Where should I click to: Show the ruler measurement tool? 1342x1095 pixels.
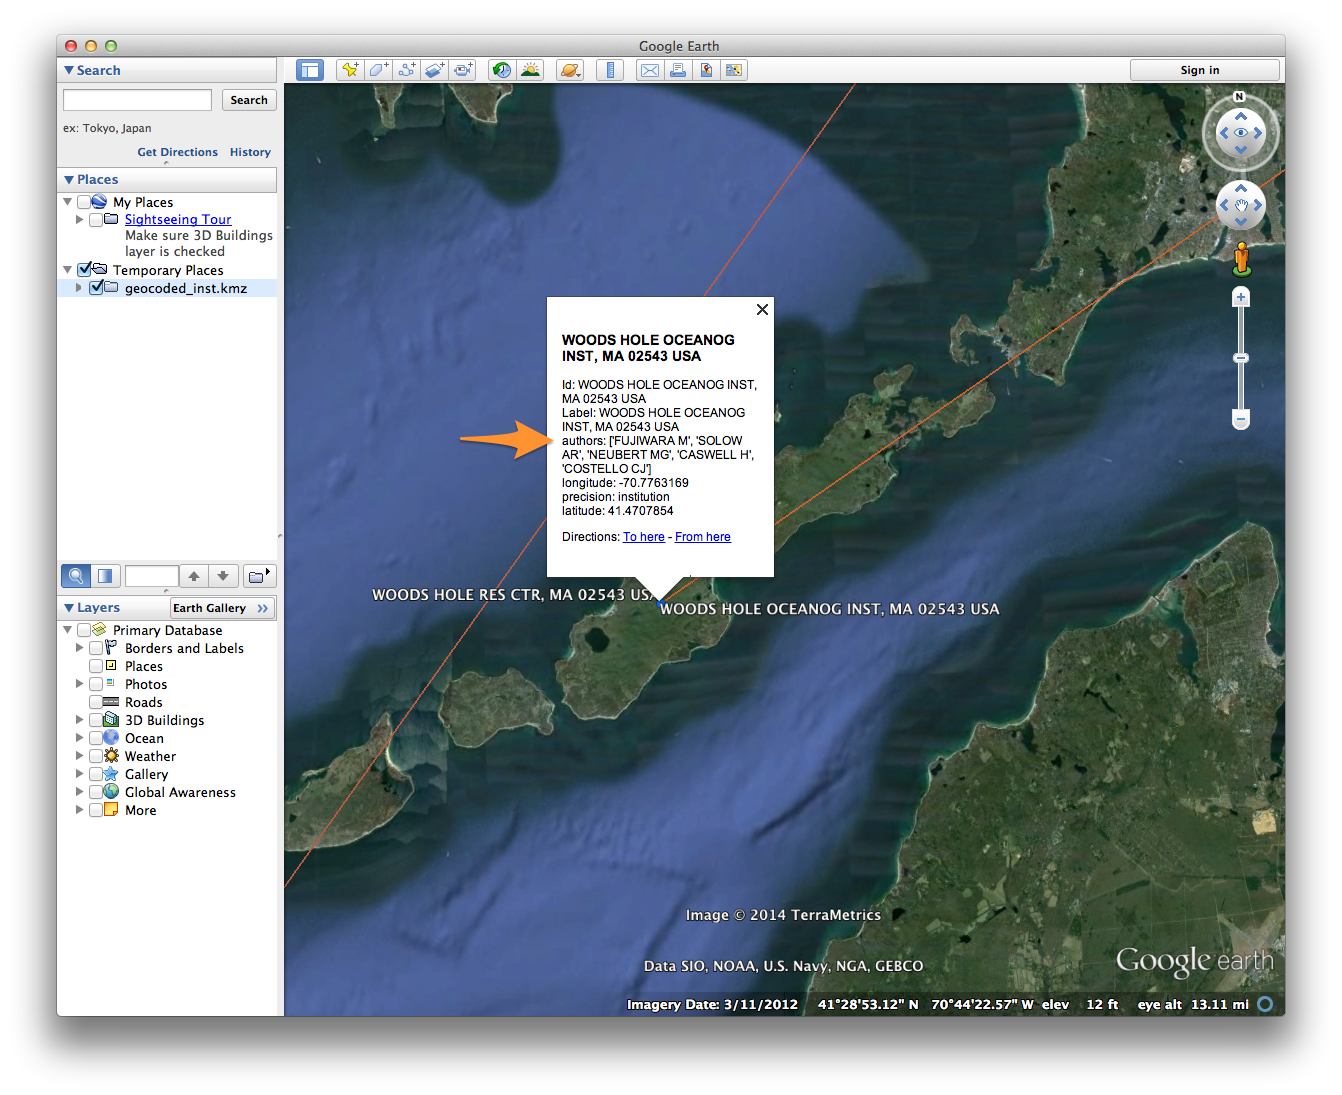click(x=609, y=70)
